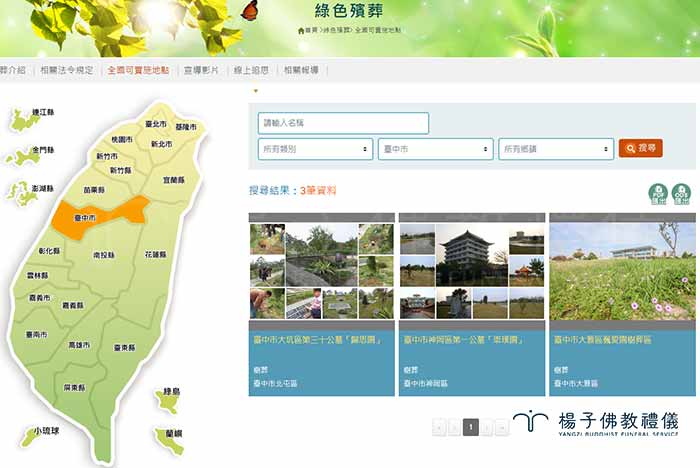Select 新竹縣 on the Taiwan map
Image resolution: width=700 pixels, height=468 pixels.
tap(121, 171)
